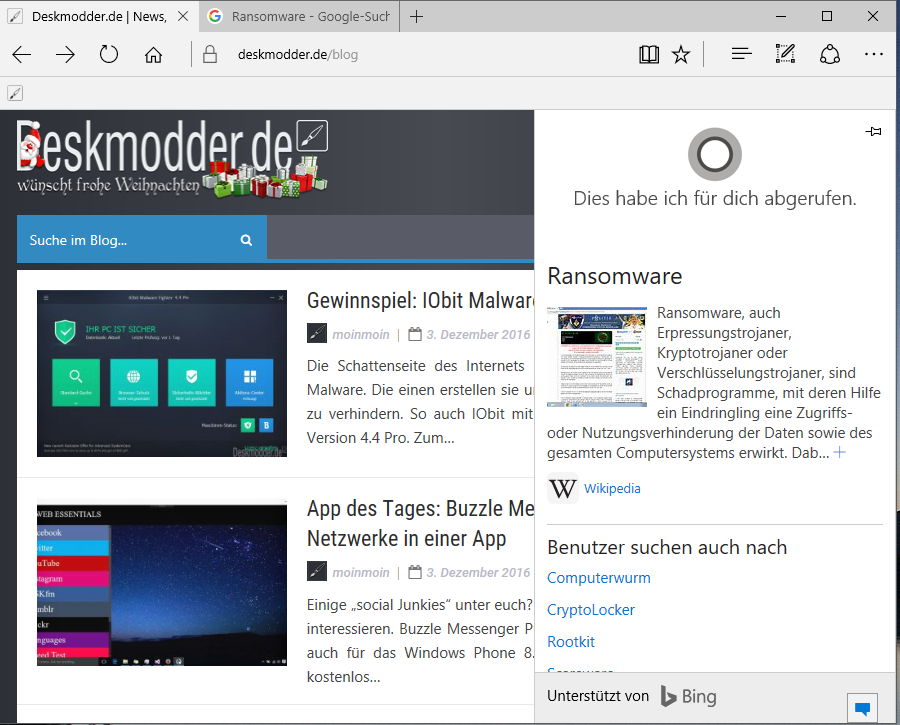Image resolution: width=900 pixels, height=725 pixels.
Task: Go forward with the forward arrow
Action: pyautogui.click(x=65, y=55)
